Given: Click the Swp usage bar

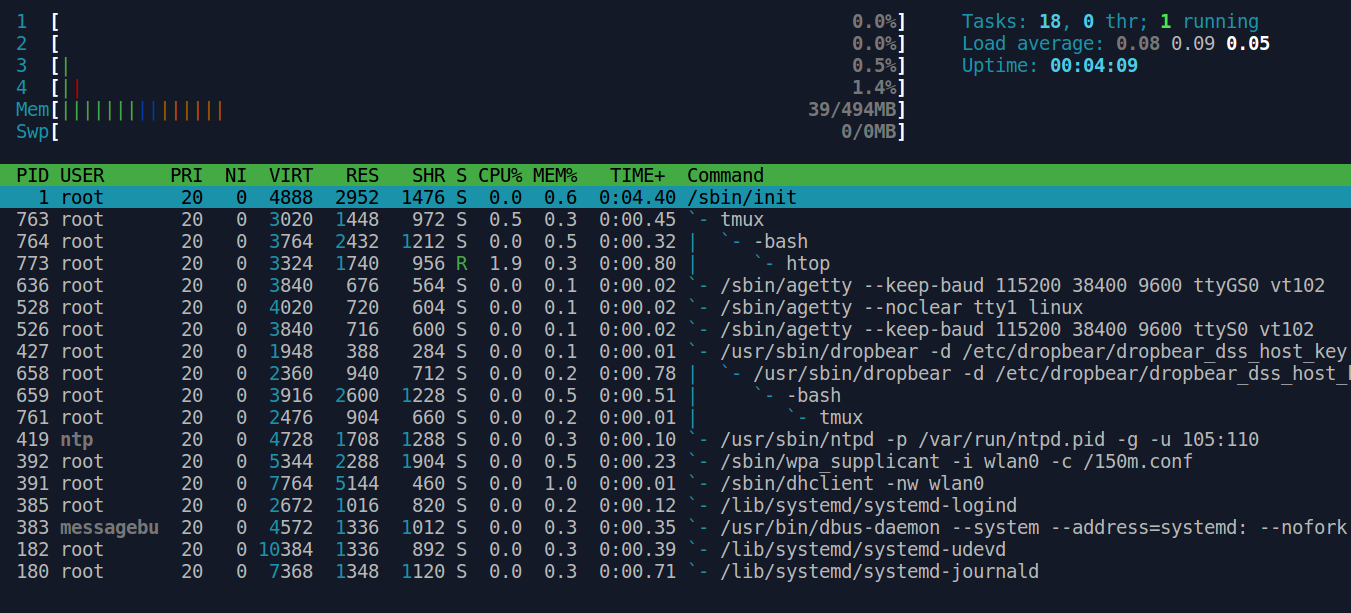Looking at the screenshot, I should (x=461, y=131).
